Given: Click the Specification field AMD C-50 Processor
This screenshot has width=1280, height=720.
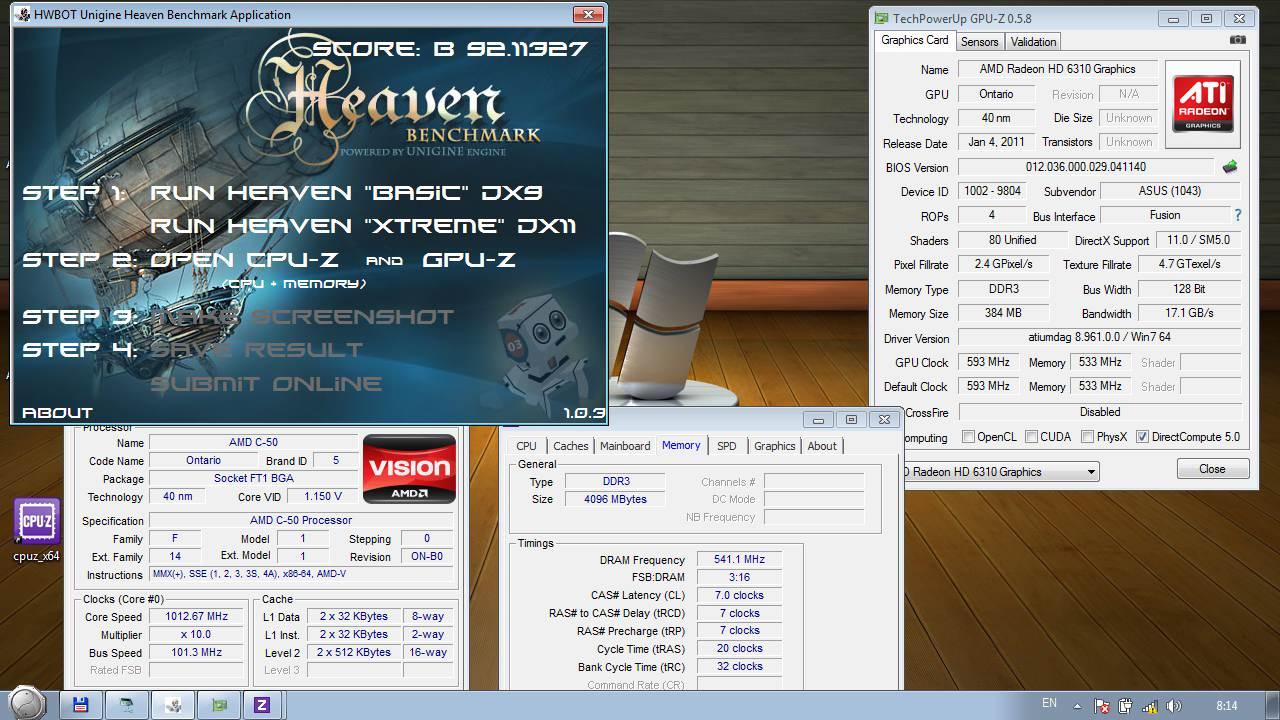Looking at the screenshot, I should [301, 520].
